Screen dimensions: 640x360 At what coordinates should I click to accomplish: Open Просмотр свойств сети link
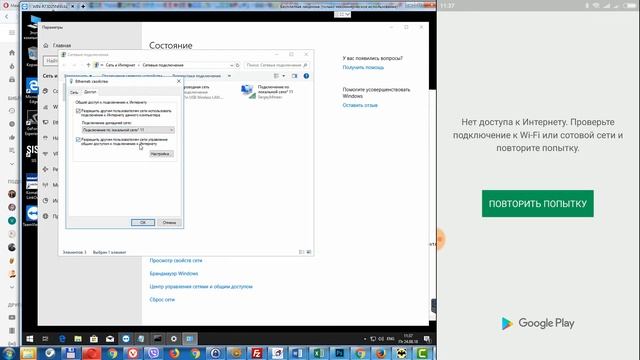[x=176, y=260]
